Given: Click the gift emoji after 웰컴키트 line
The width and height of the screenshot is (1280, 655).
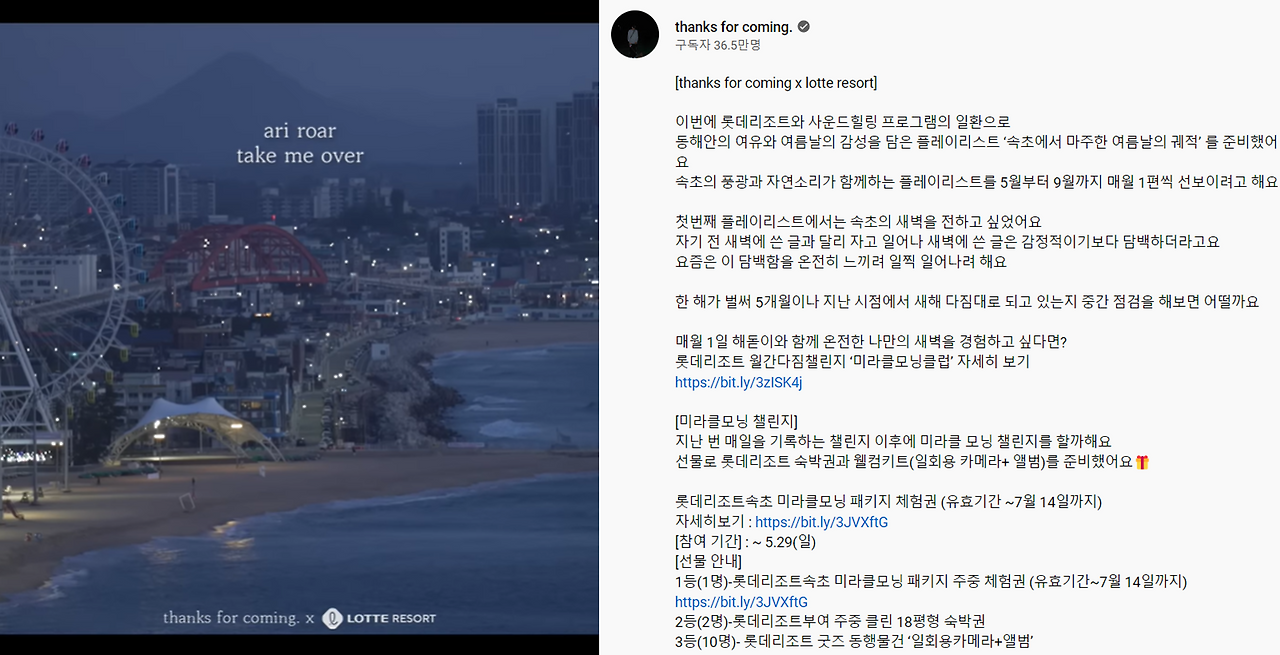Looking at the screenshot, I should click(1143, 462).
